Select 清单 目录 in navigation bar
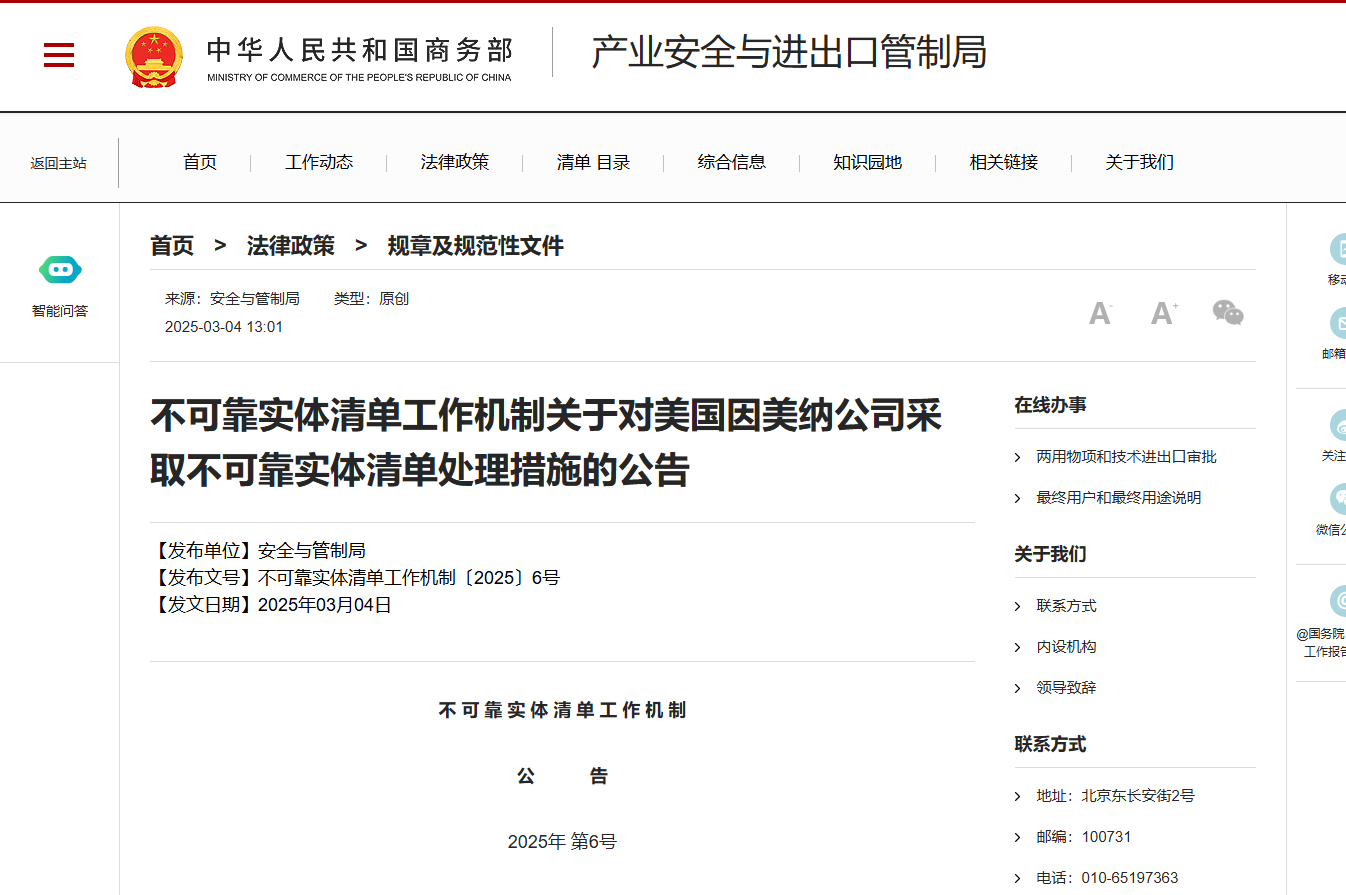The width and height of the screenshot is (1346, 895). 593,162
